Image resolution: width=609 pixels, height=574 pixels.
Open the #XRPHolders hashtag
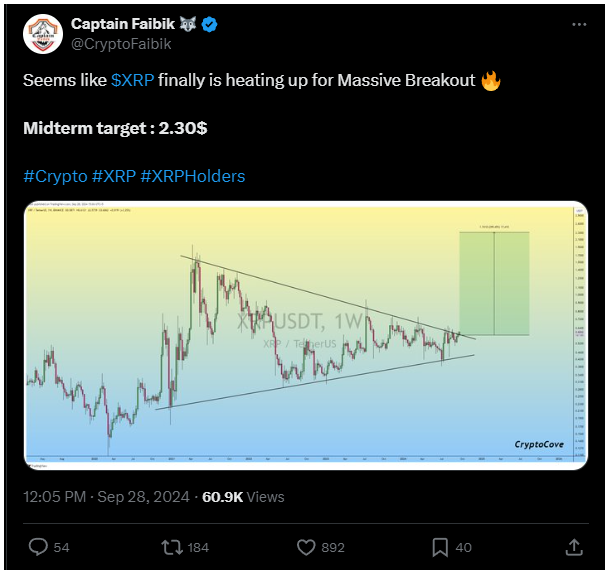pyautogui.click(x=193, y=176)
